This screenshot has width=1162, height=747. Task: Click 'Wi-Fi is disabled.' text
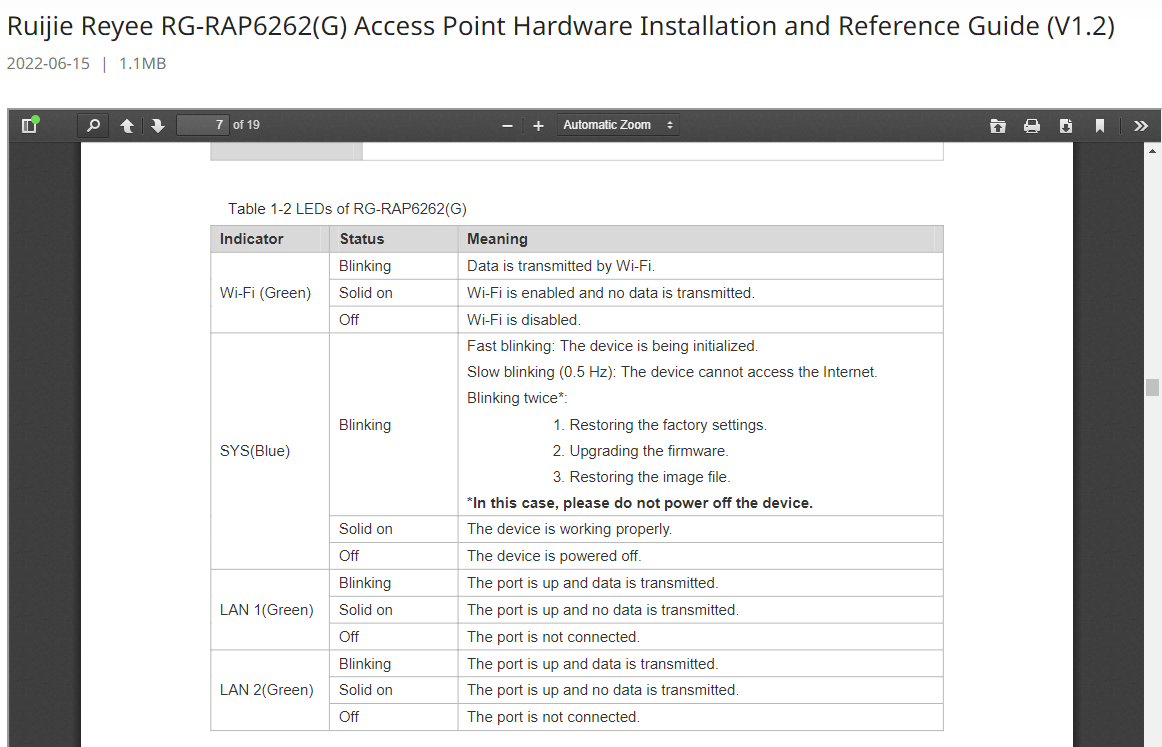pos(524,320)
